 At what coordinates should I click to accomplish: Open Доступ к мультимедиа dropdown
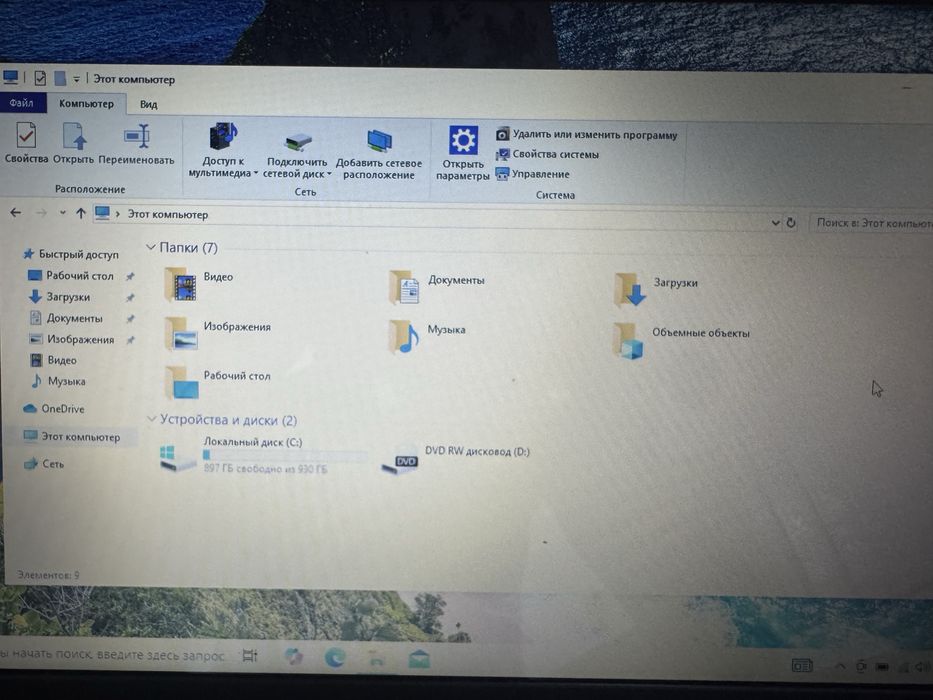pos(223,149)
